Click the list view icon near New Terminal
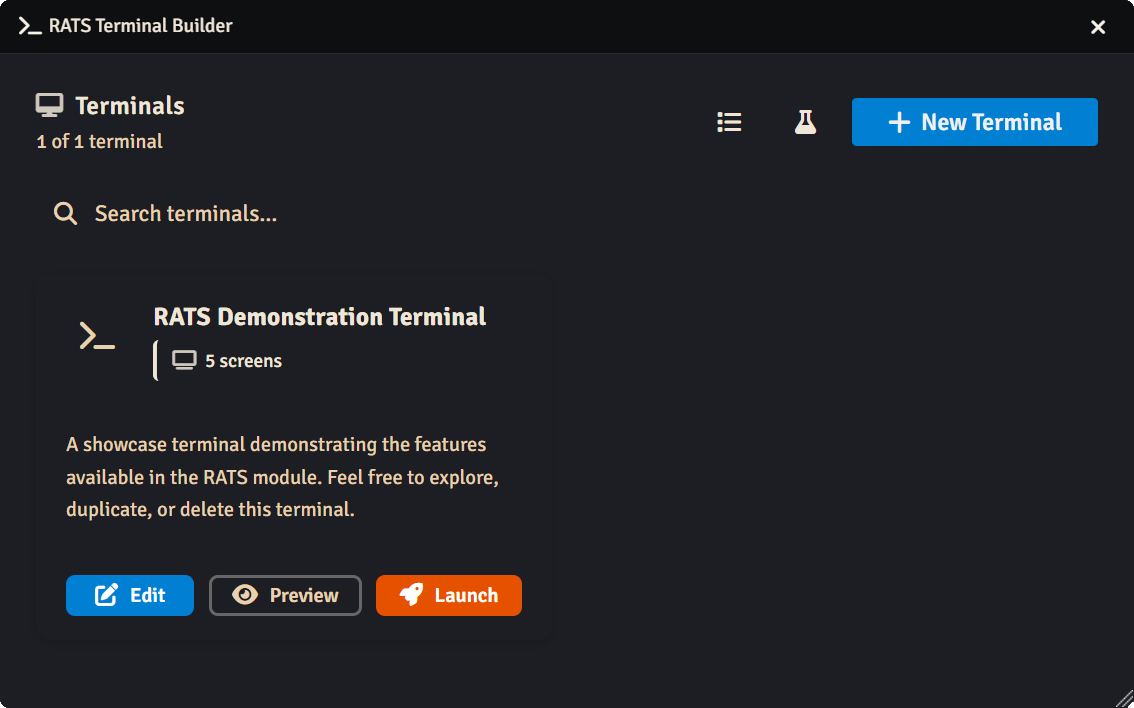Viewport: 1134px width, 708px height. click(729, 122)
